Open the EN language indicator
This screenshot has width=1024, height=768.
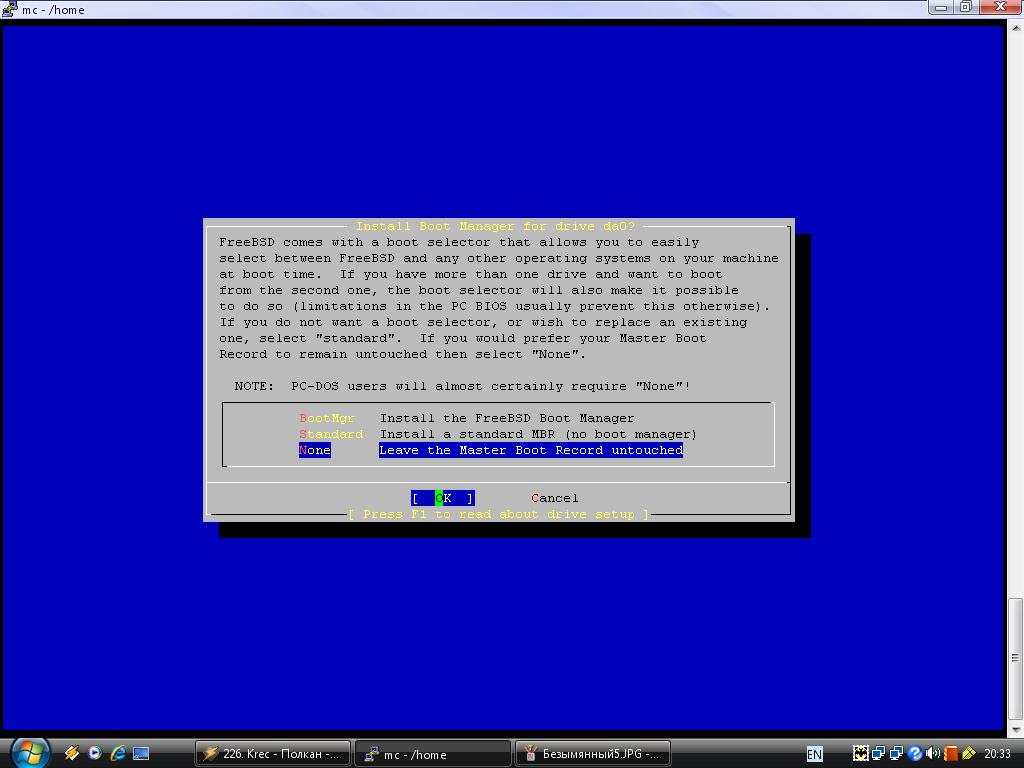815,754
